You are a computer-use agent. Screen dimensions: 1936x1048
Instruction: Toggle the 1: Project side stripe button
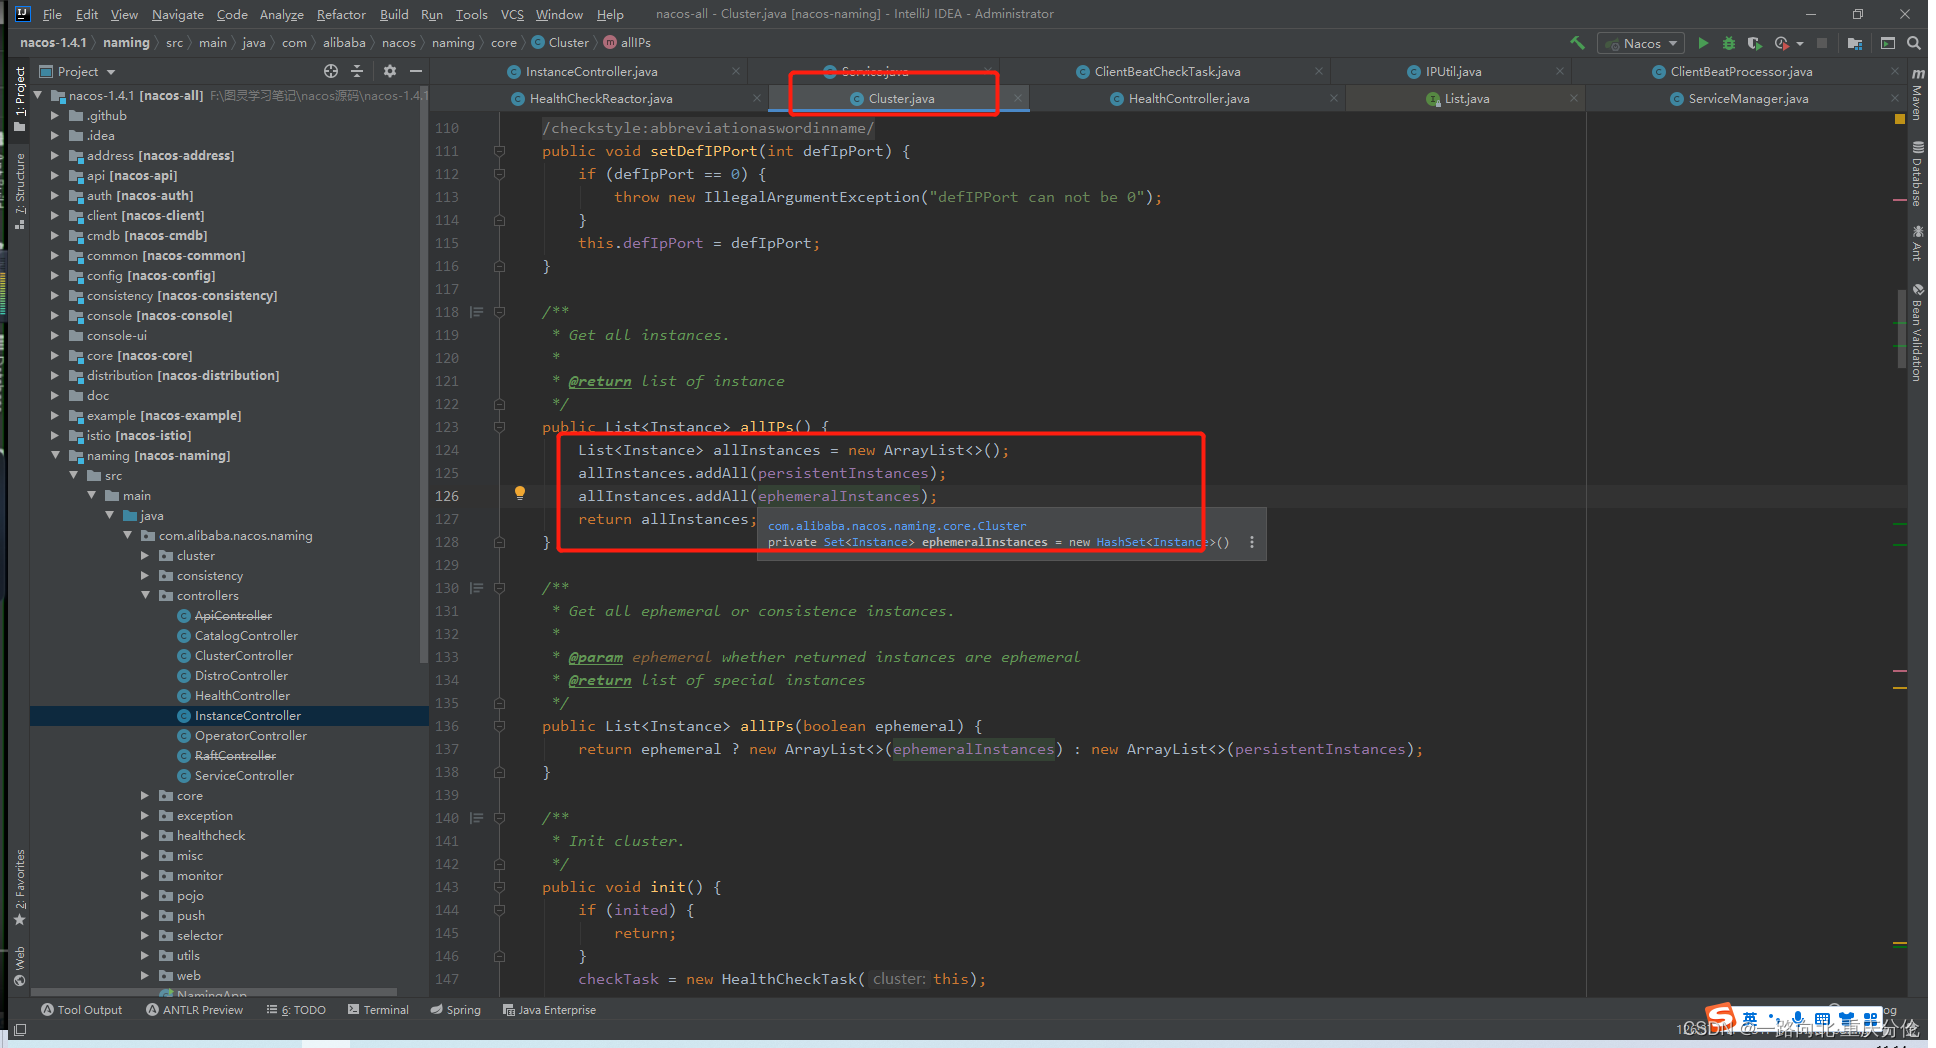pyautogui.click(x=19, y=98)
